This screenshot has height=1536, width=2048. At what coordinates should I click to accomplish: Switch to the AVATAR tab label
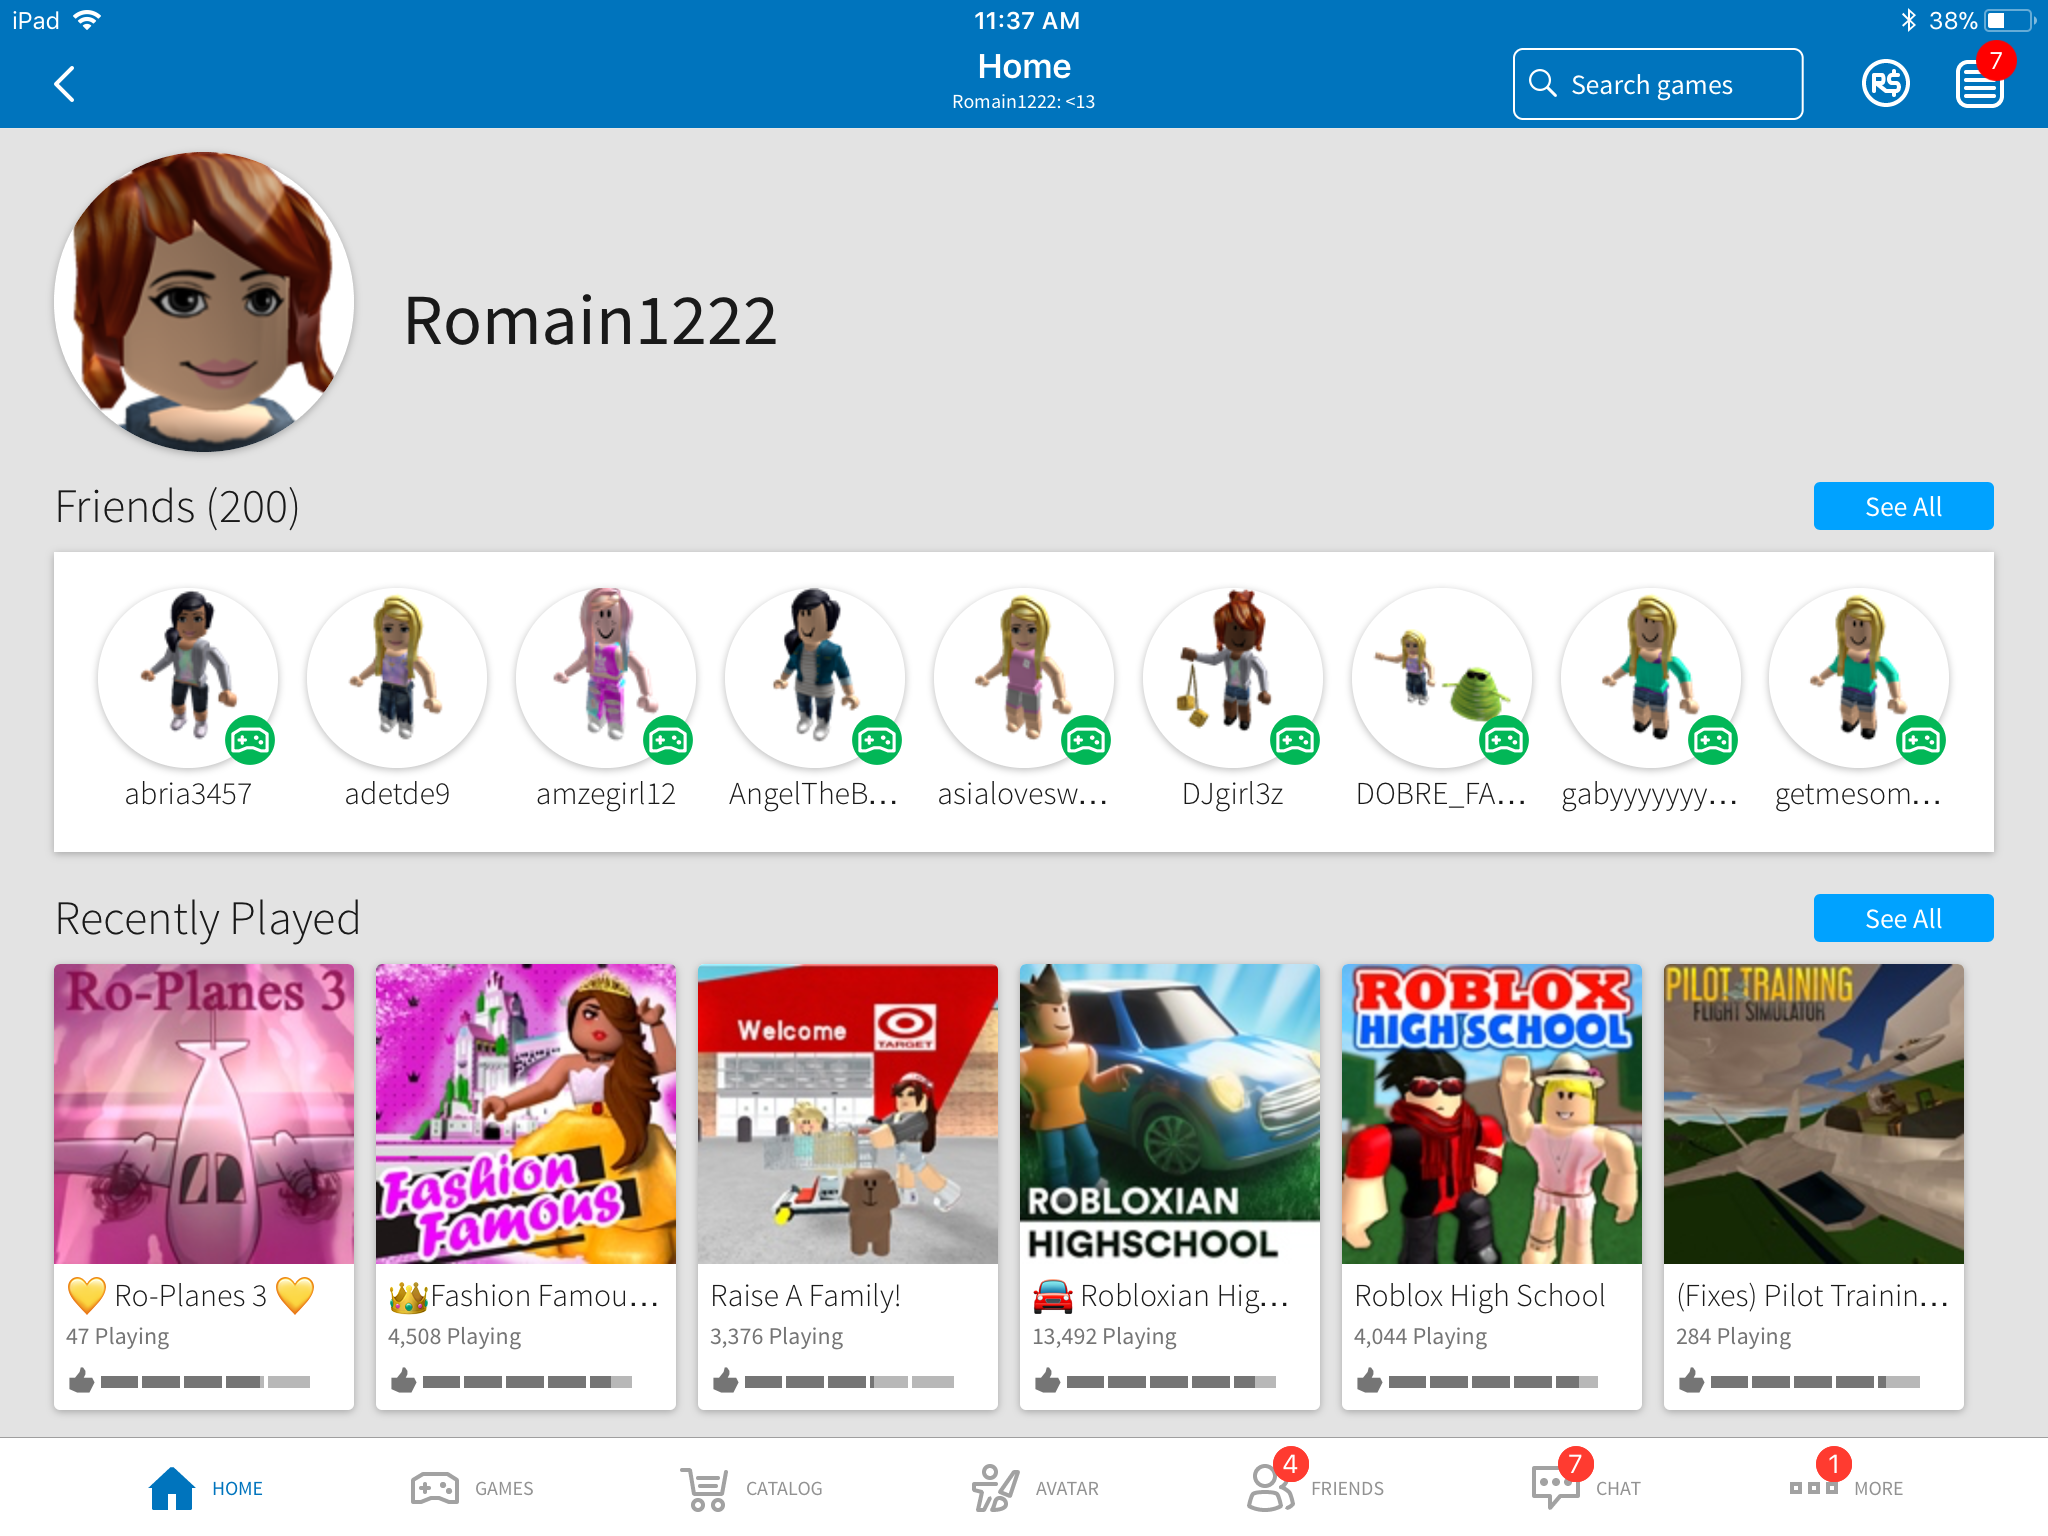pyautogui.click(x=1067, y=1489)
